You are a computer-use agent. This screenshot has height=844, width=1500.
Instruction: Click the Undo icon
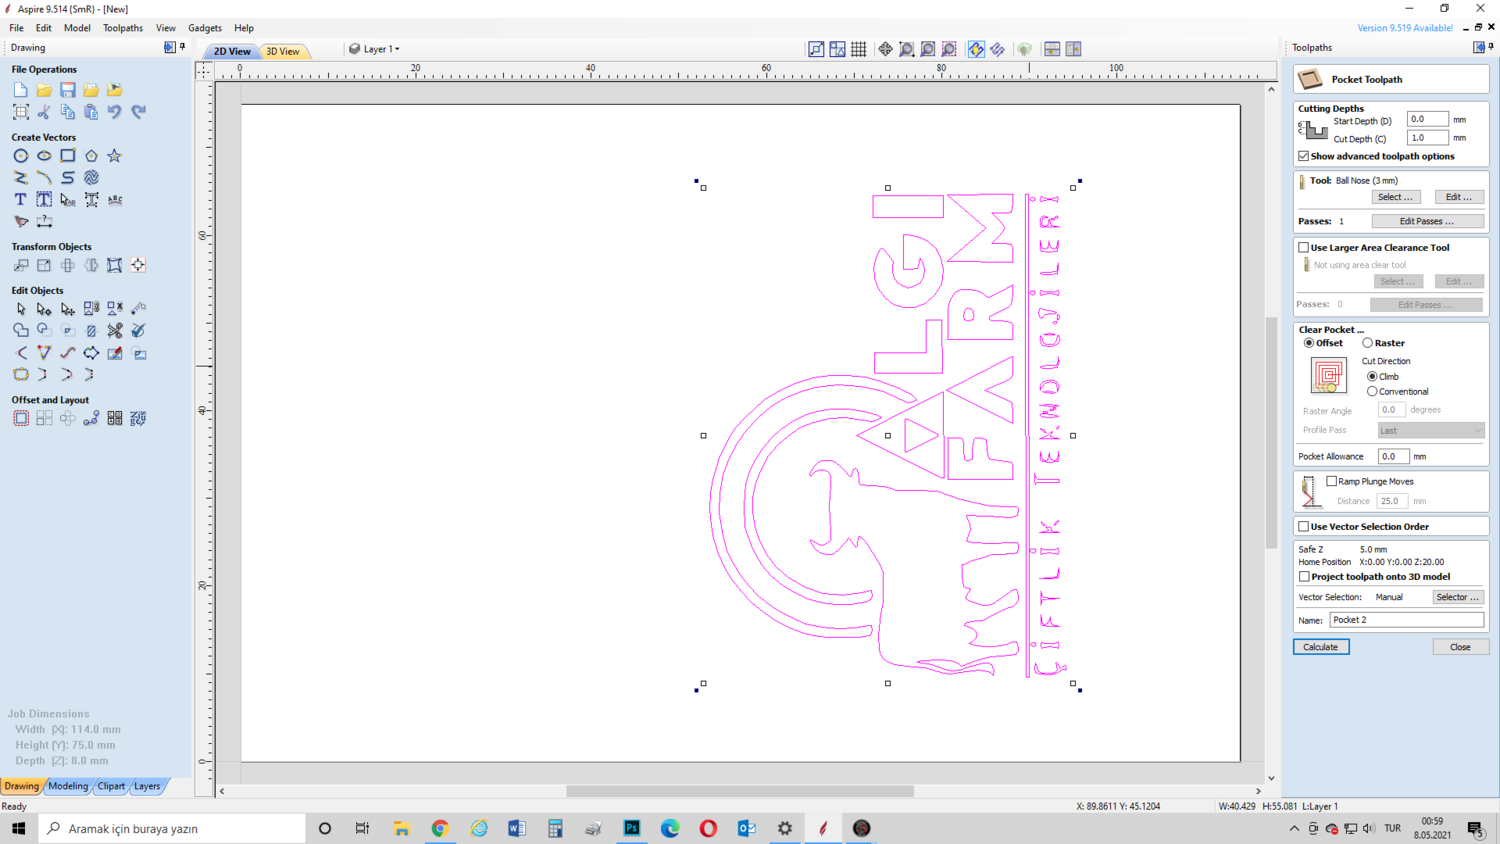(115, 112)
